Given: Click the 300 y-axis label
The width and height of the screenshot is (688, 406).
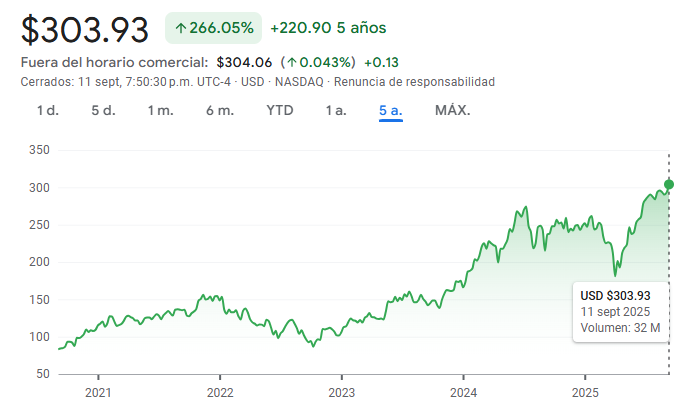Looking at the screenshot, I should tap(39, 188).
